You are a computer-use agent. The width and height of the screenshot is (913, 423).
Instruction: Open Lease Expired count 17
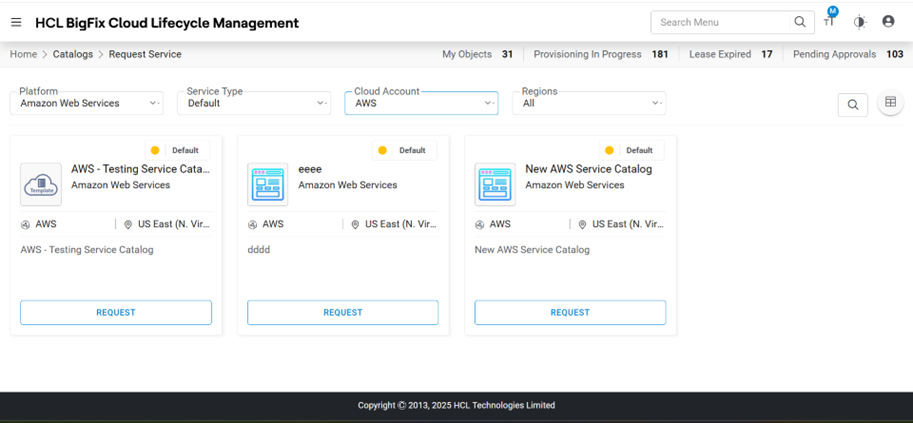pyautogui.click(x=731, y=54)
